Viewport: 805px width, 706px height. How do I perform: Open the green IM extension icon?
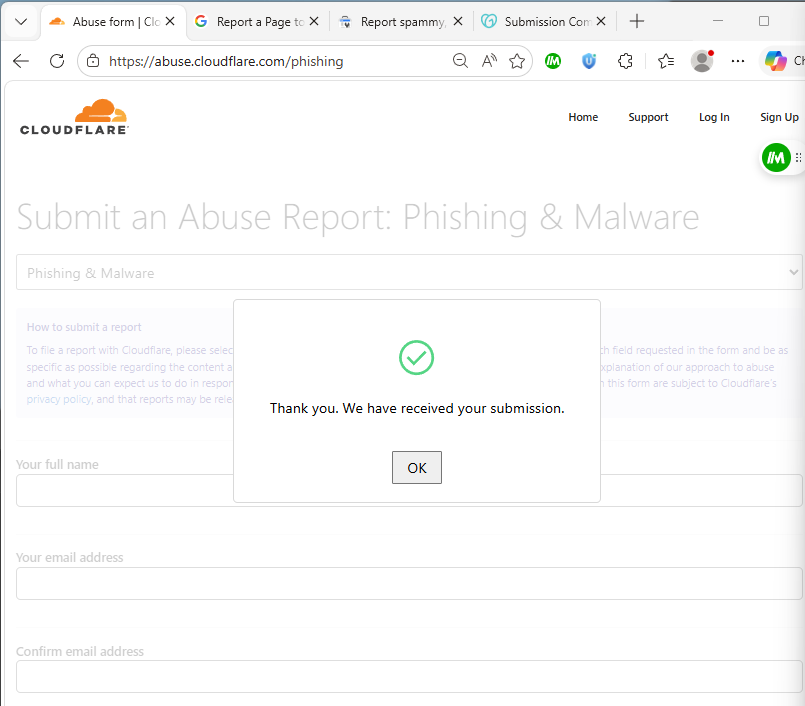(553, 61)
